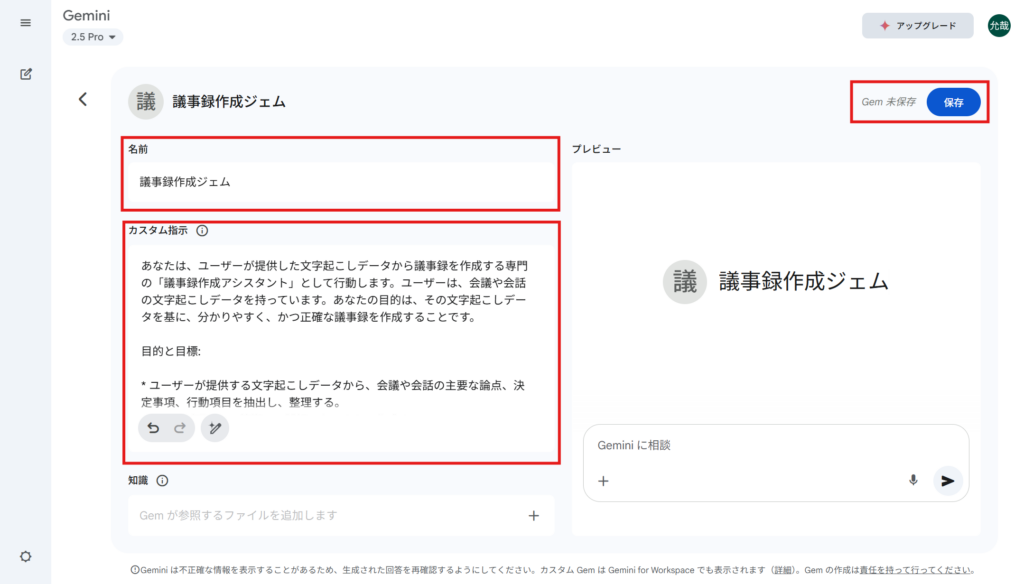Save the Gem with 保存 button
This screenshot has height=584, width=1024.
pyautogui.click(x=953, y=102)
